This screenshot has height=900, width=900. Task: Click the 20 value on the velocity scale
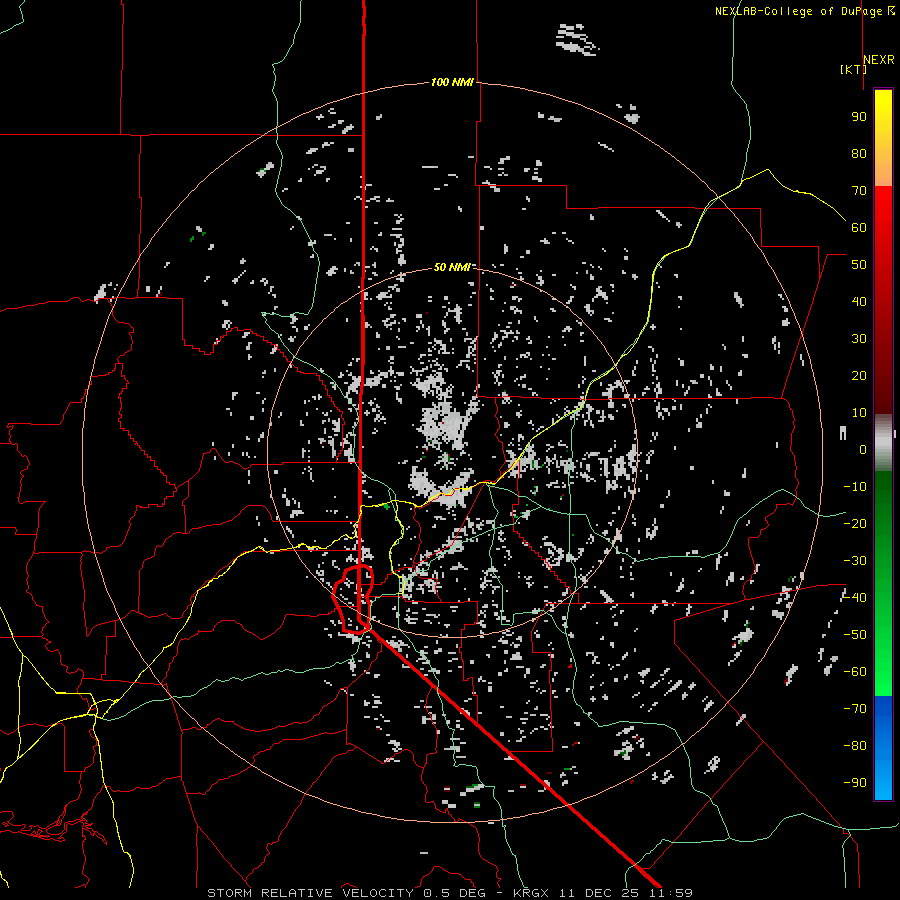[859, 376]
